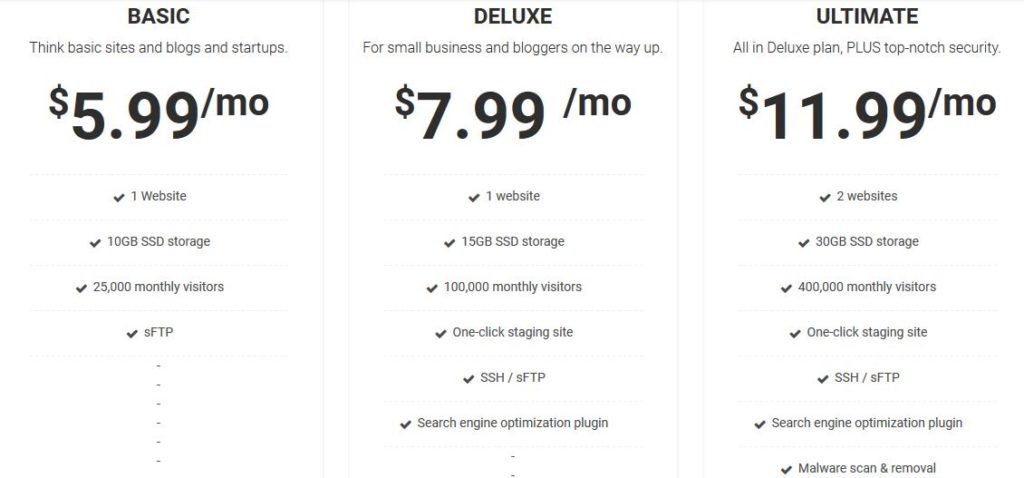Click checkmark beside 2 websites in Ultimate
This screenshot has height=478, width=1024.
tap(825, 197)
